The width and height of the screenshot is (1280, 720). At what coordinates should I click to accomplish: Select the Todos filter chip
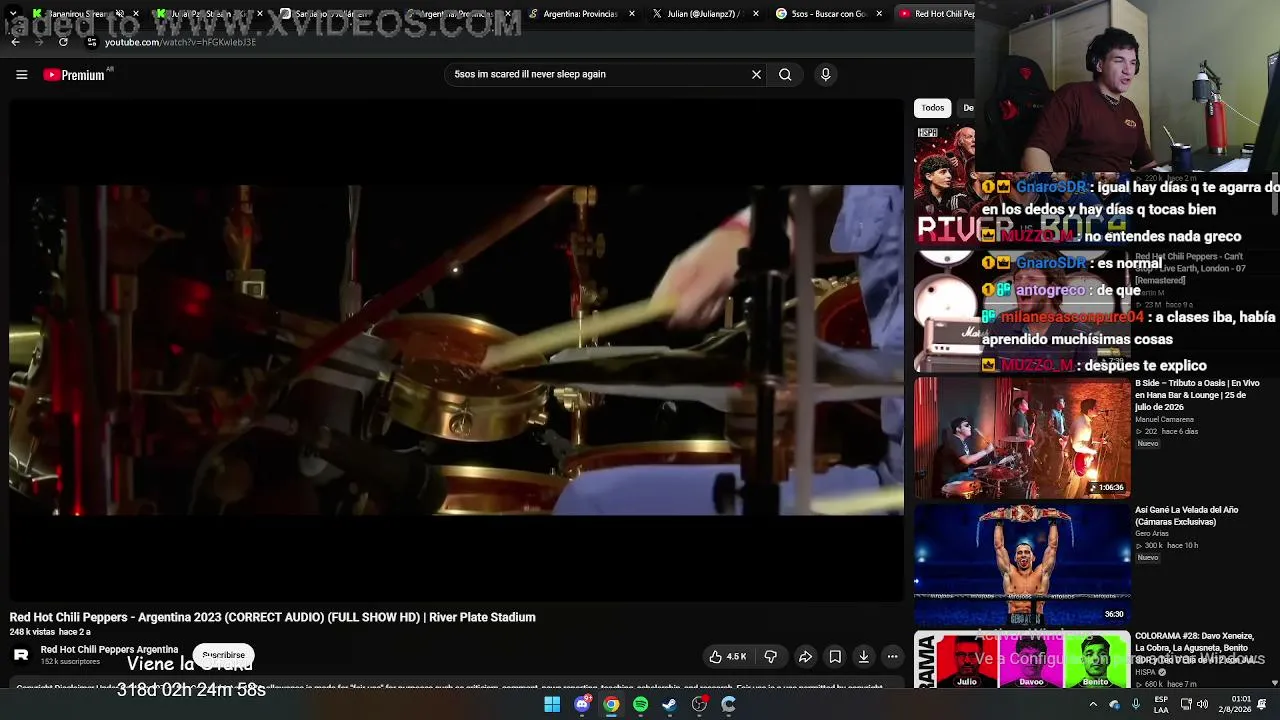[932, 108]
